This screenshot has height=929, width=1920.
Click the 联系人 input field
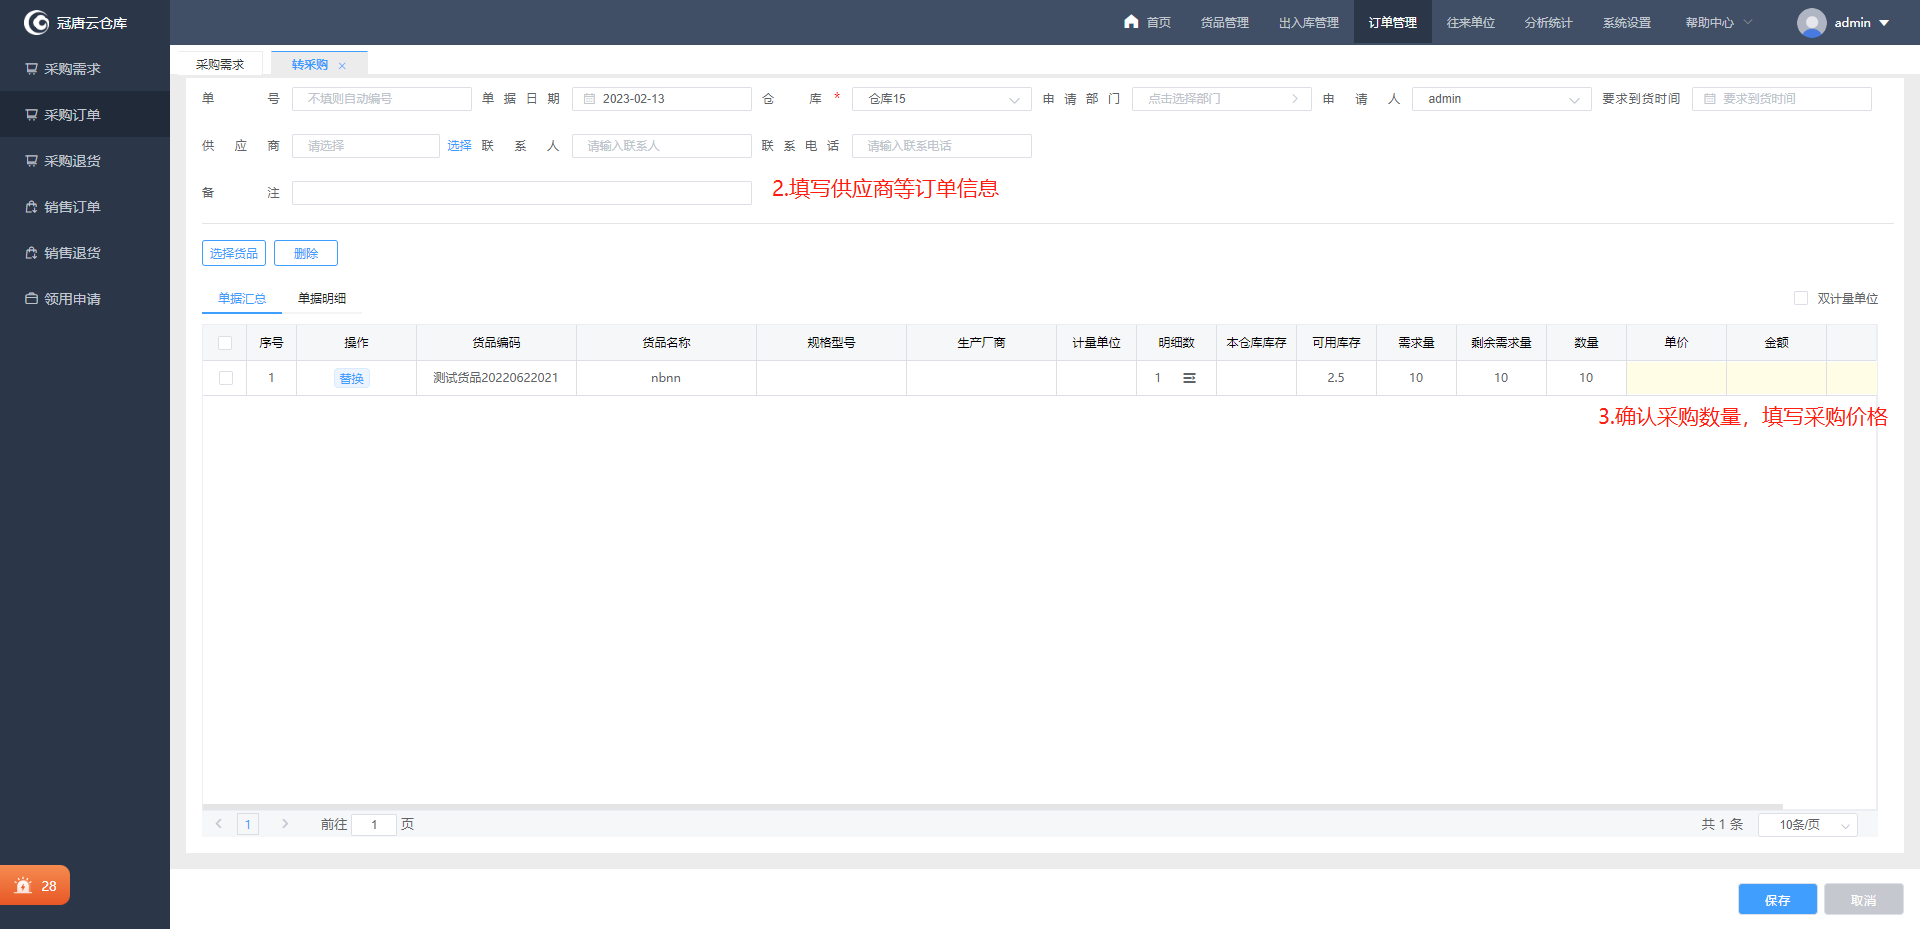(661, 146)
